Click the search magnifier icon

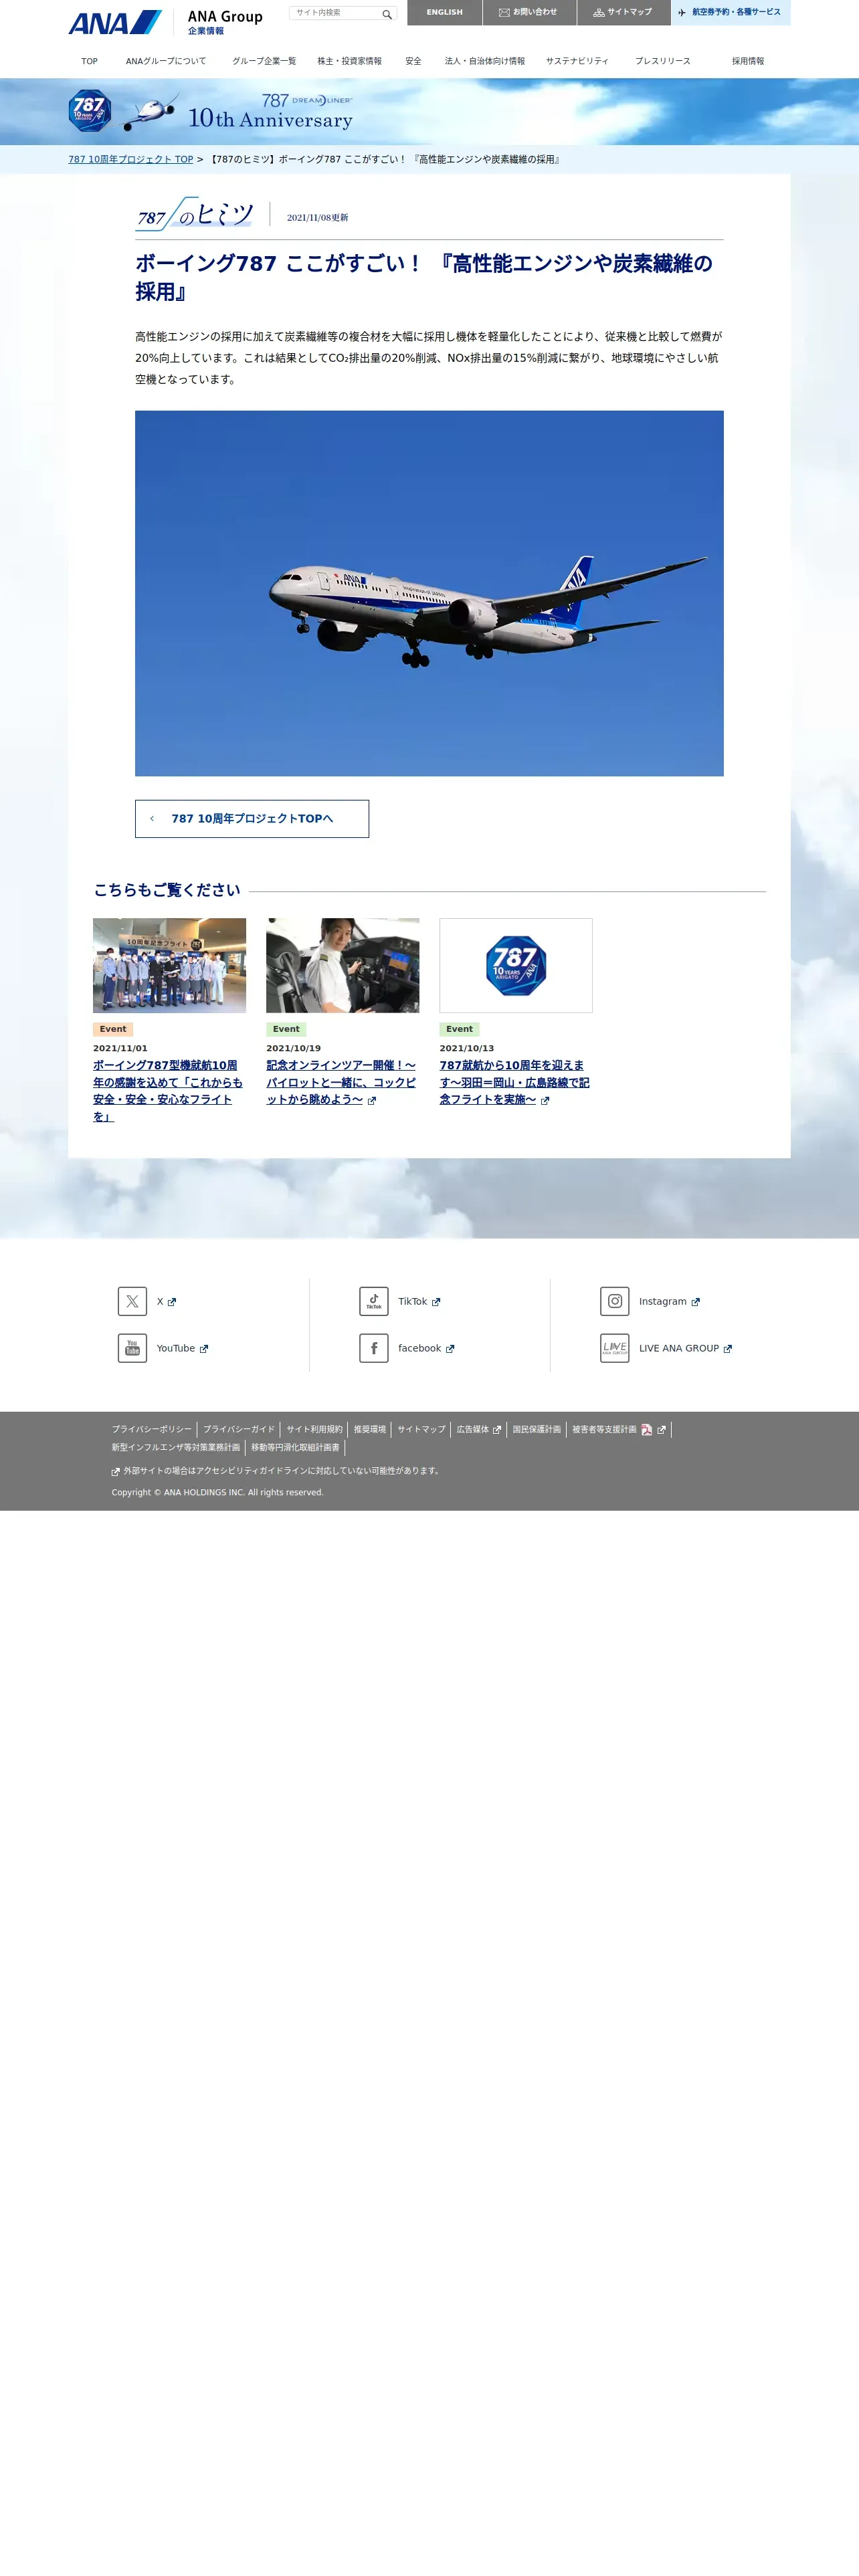point(387,14)
